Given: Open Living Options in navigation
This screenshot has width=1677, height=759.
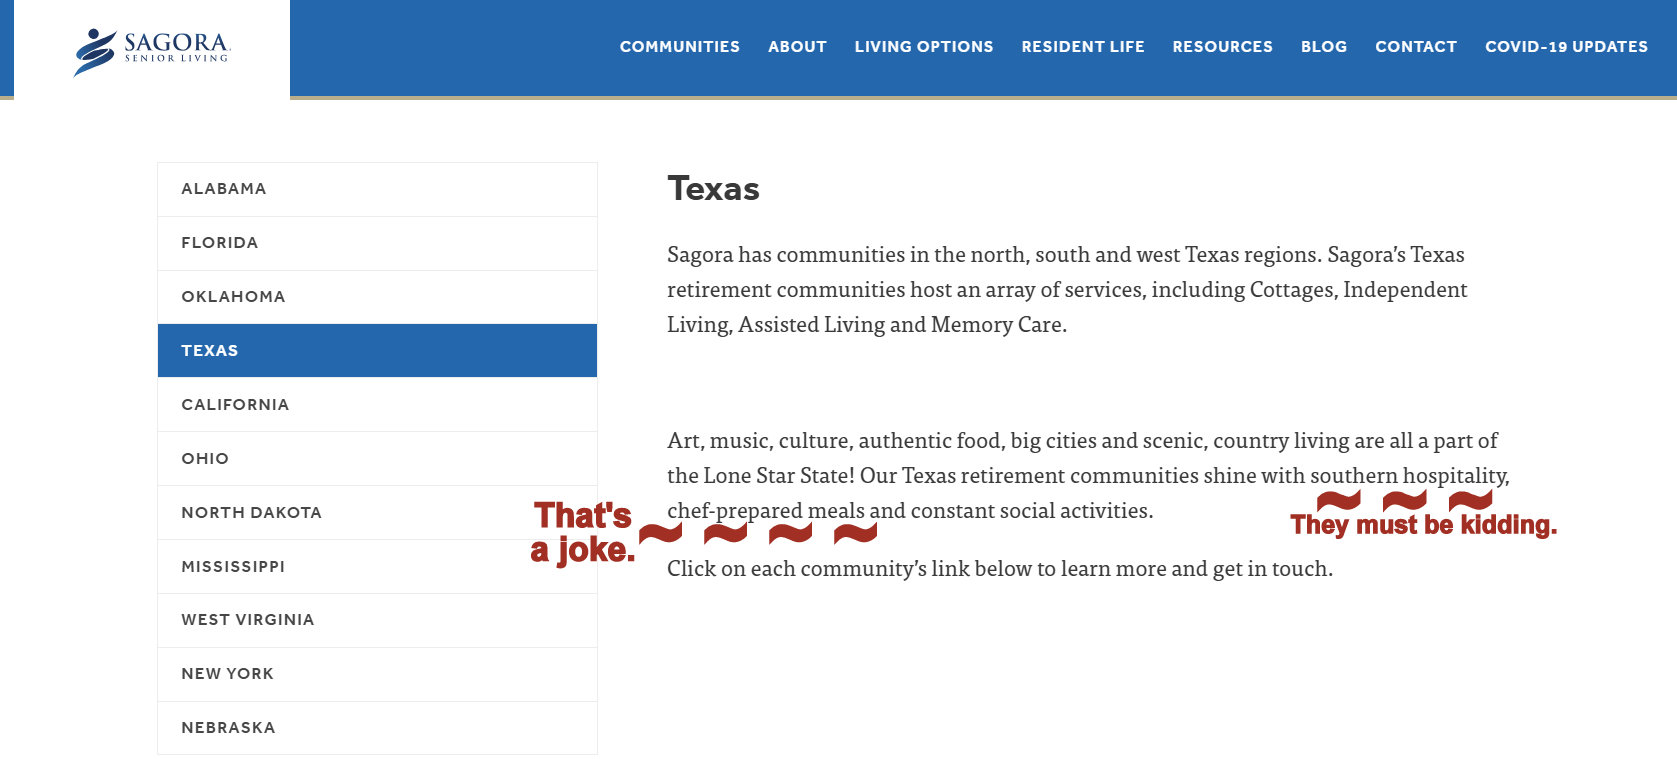Looking at the screenshot, I should (923, 47).
